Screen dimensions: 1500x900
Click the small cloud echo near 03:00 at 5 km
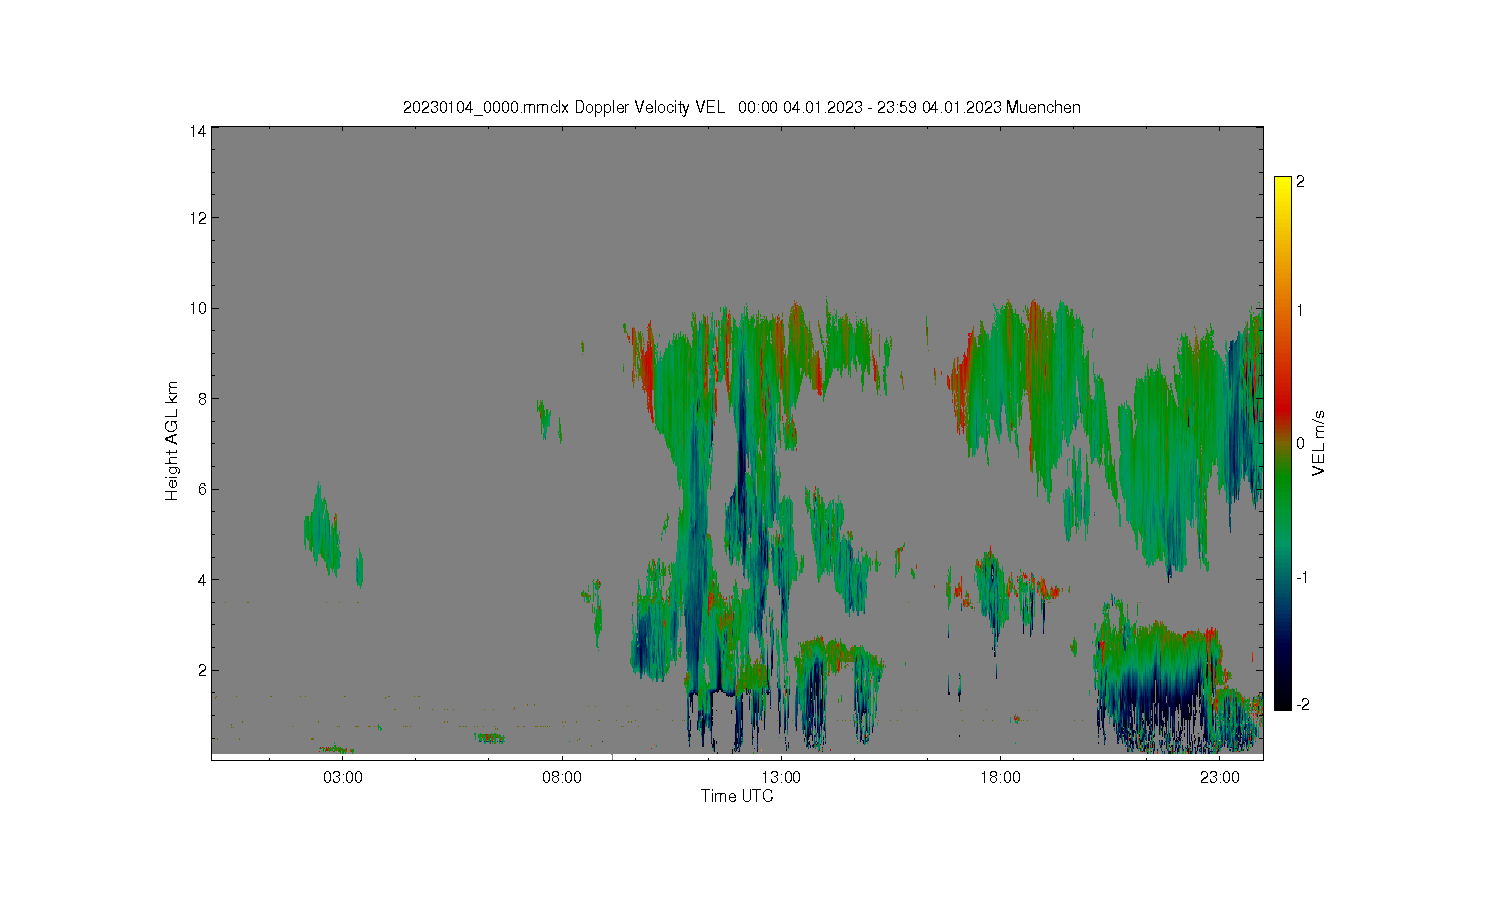tap(322, 530)
